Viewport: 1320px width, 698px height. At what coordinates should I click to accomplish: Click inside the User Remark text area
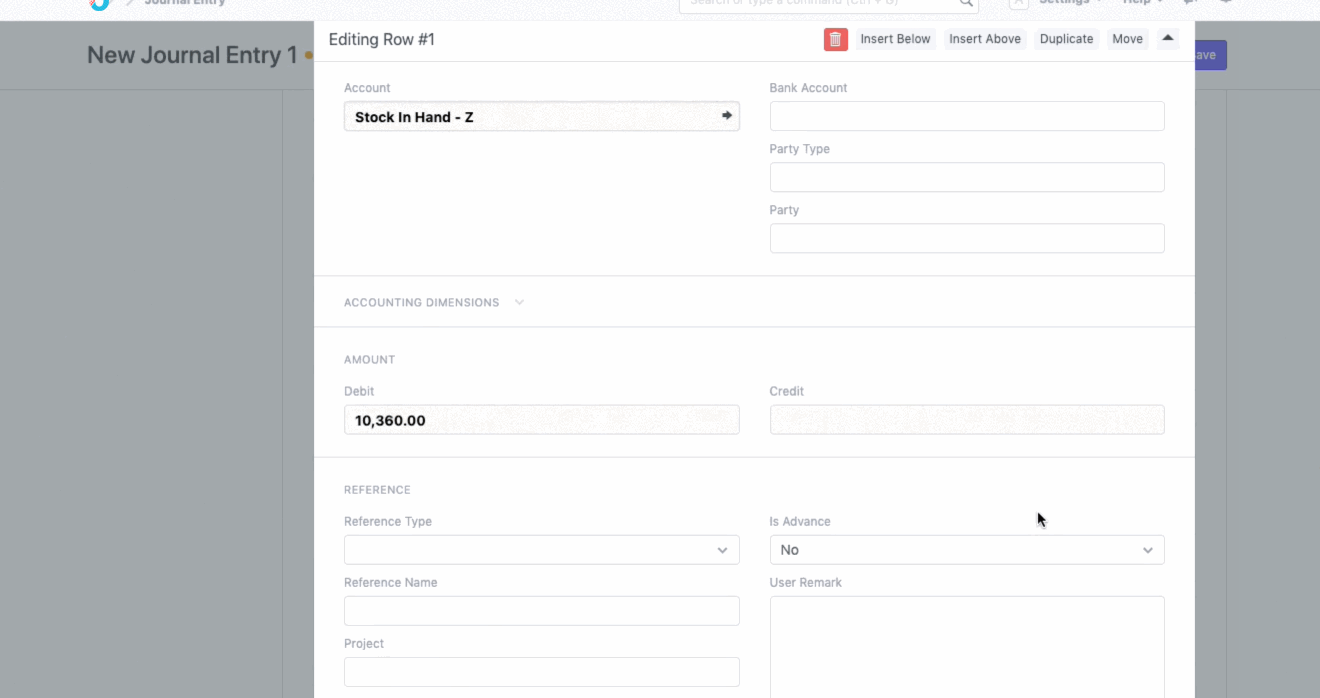[x=967, y=647]
